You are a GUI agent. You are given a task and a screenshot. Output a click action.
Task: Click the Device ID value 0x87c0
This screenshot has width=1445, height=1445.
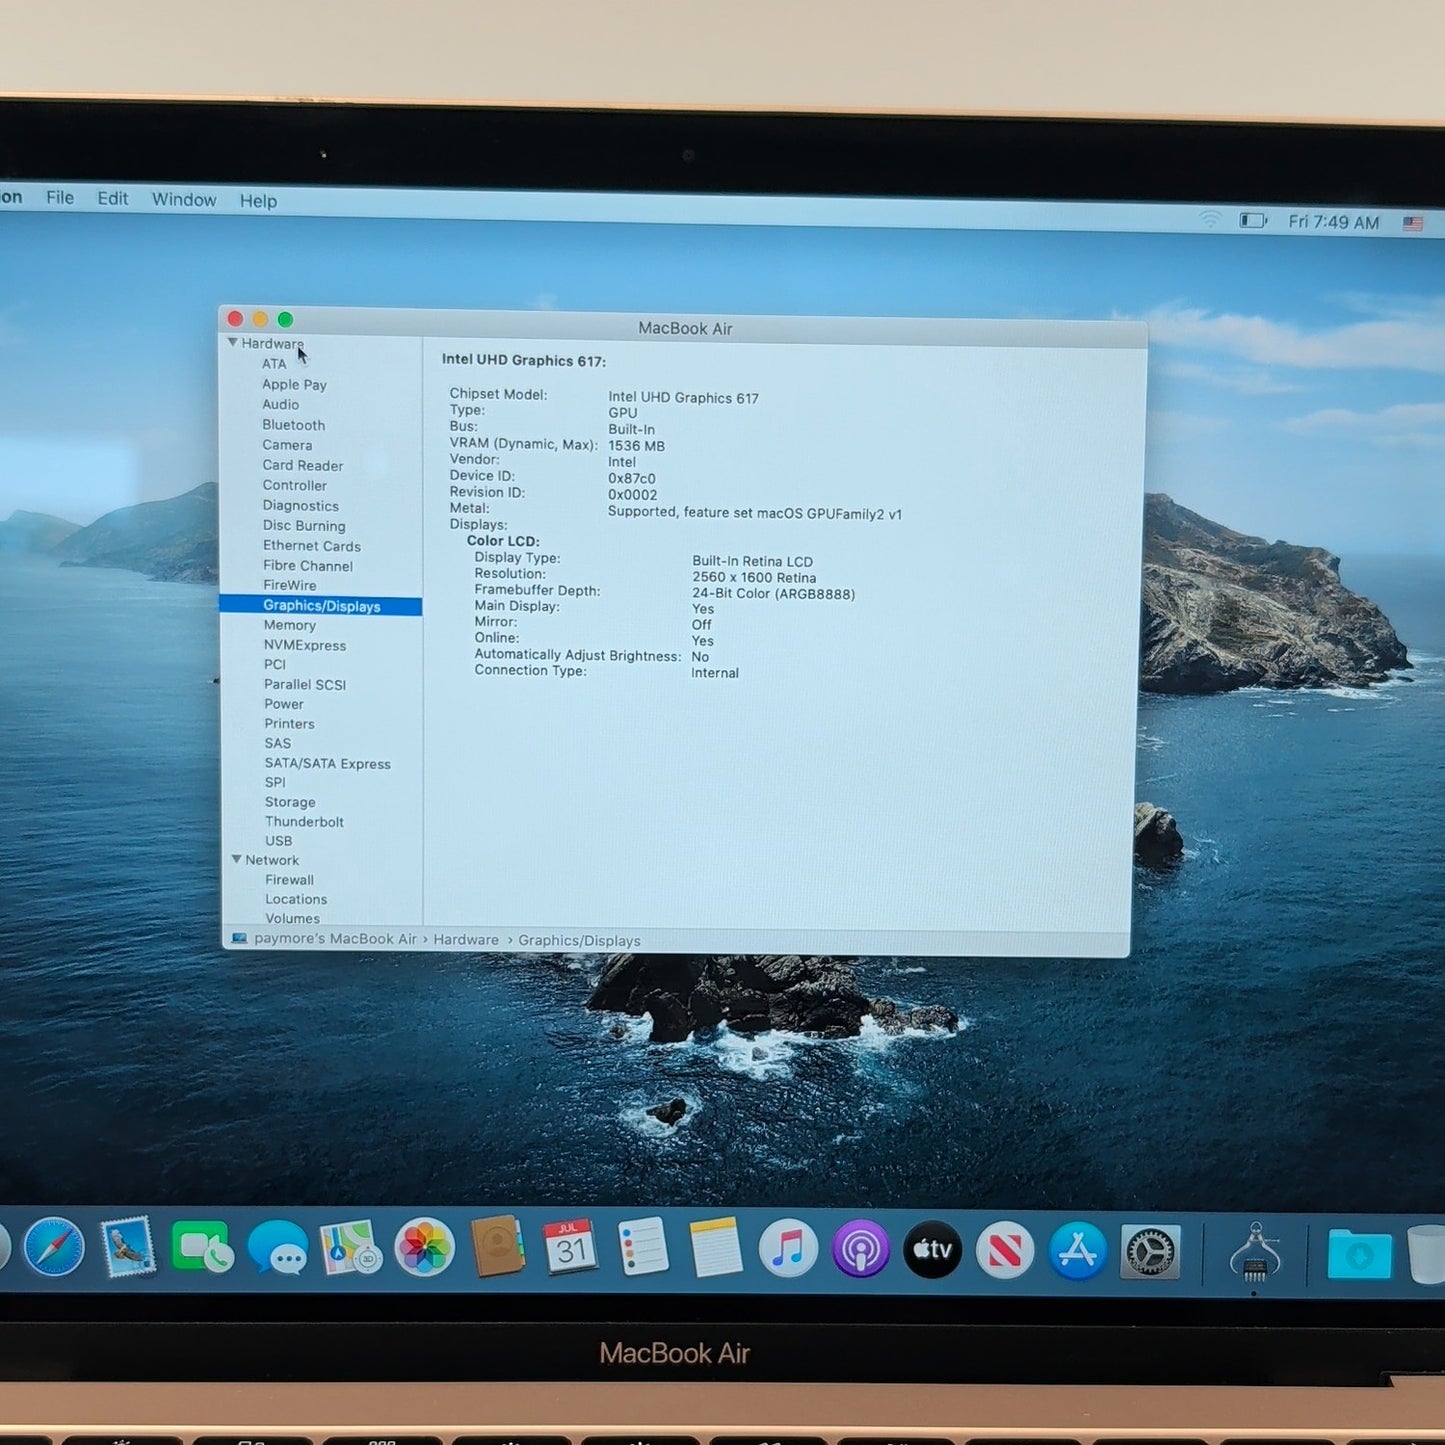tap(631, 478)
